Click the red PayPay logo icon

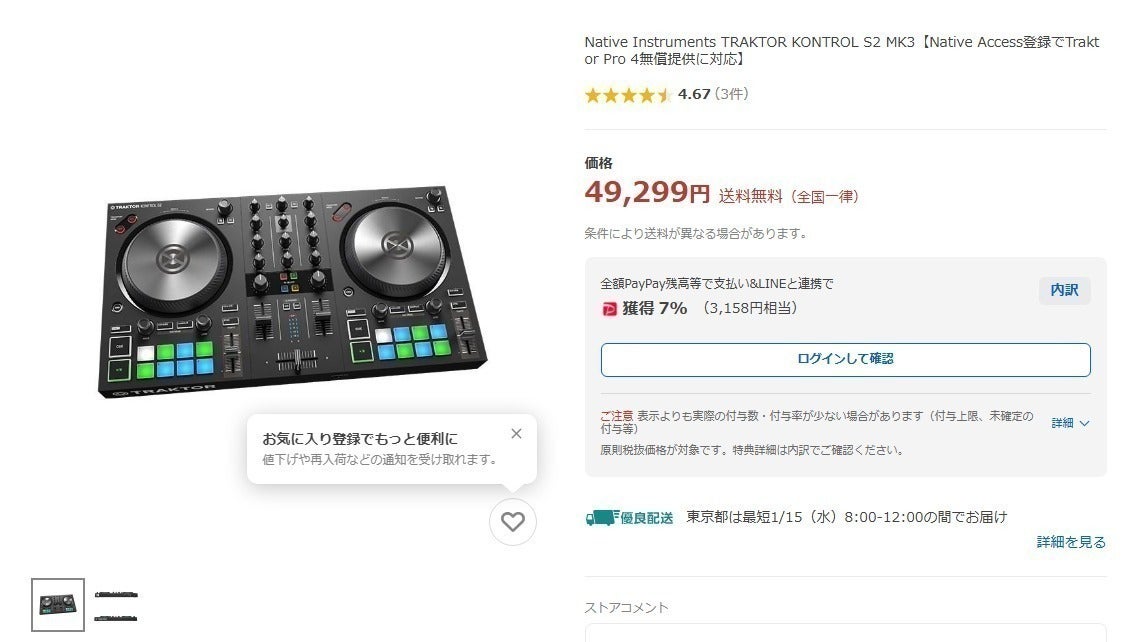609,309
